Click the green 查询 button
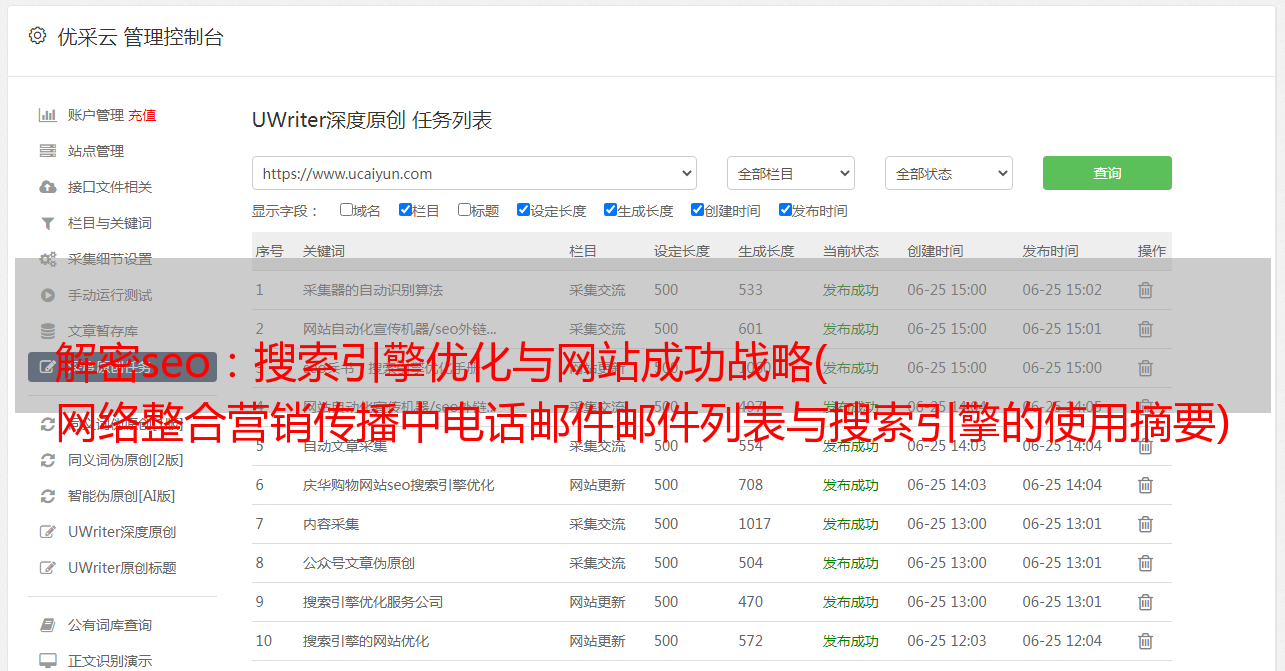 (x=1107, y=173)
